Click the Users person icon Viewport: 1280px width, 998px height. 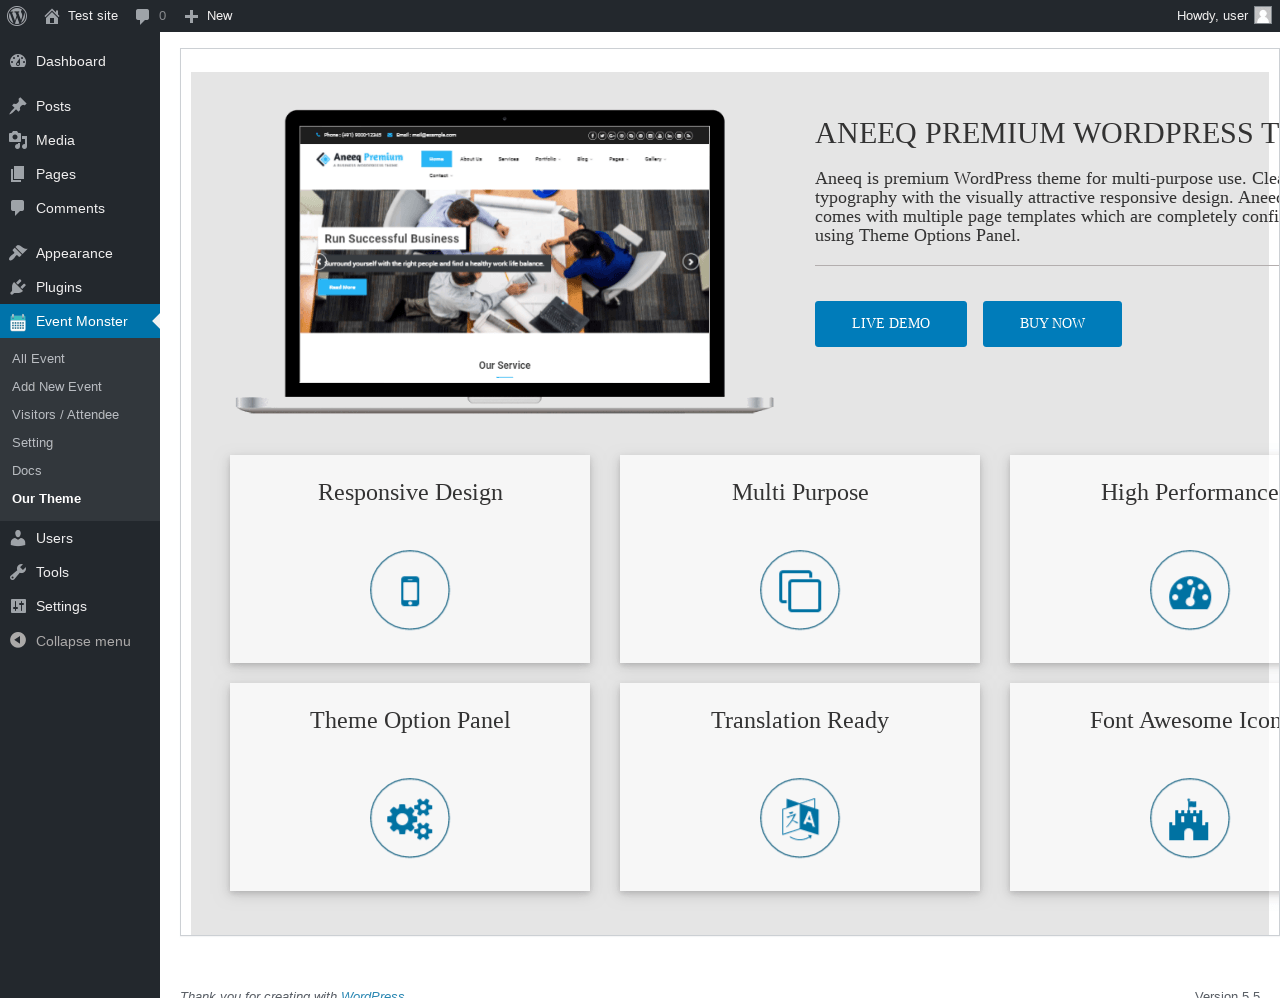click(18, 538)
